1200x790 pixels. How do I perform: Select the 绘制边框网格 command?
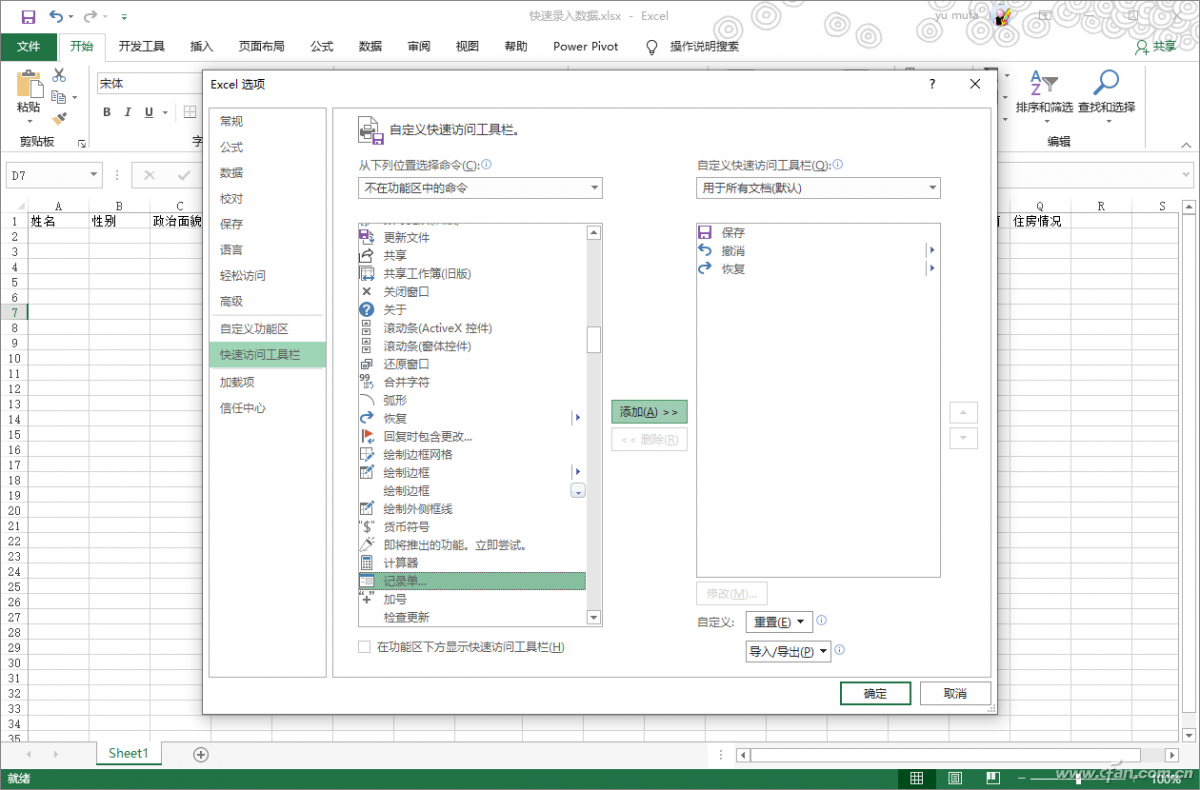point(471,454)
